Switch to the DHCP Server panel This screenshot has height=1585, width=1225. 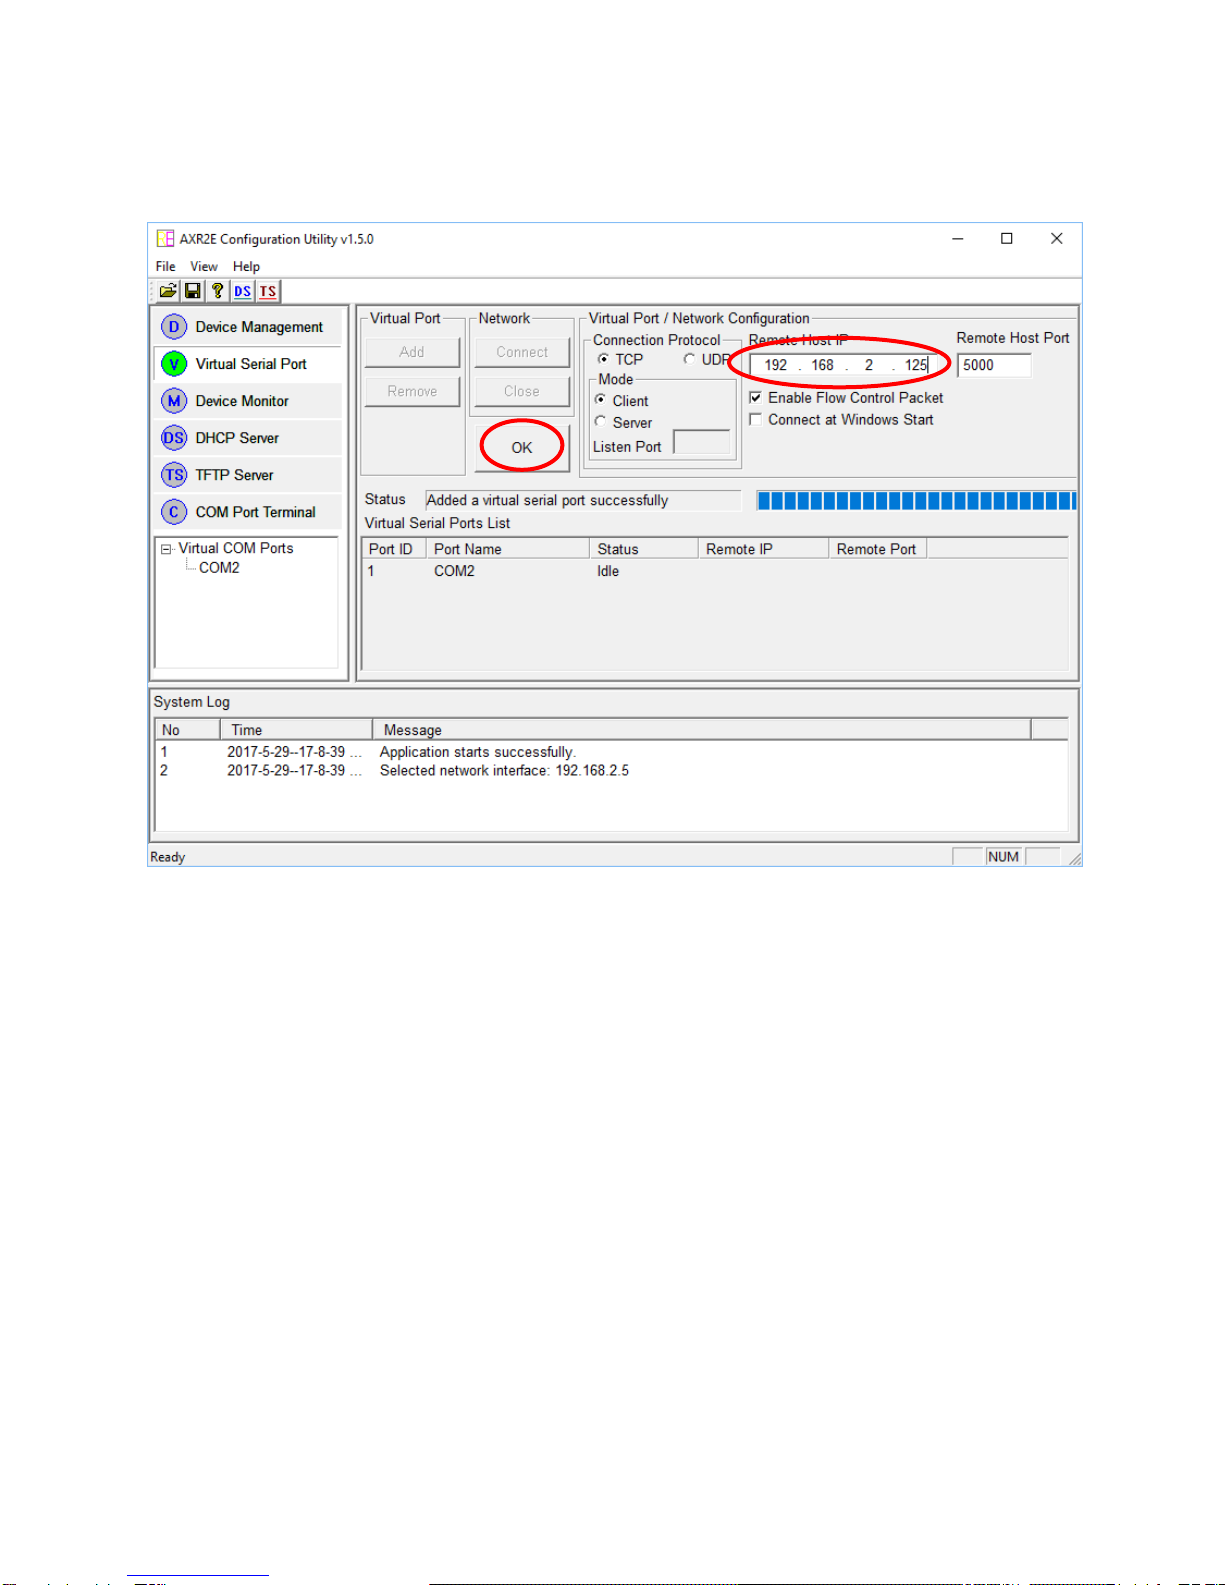click(248, 438)
